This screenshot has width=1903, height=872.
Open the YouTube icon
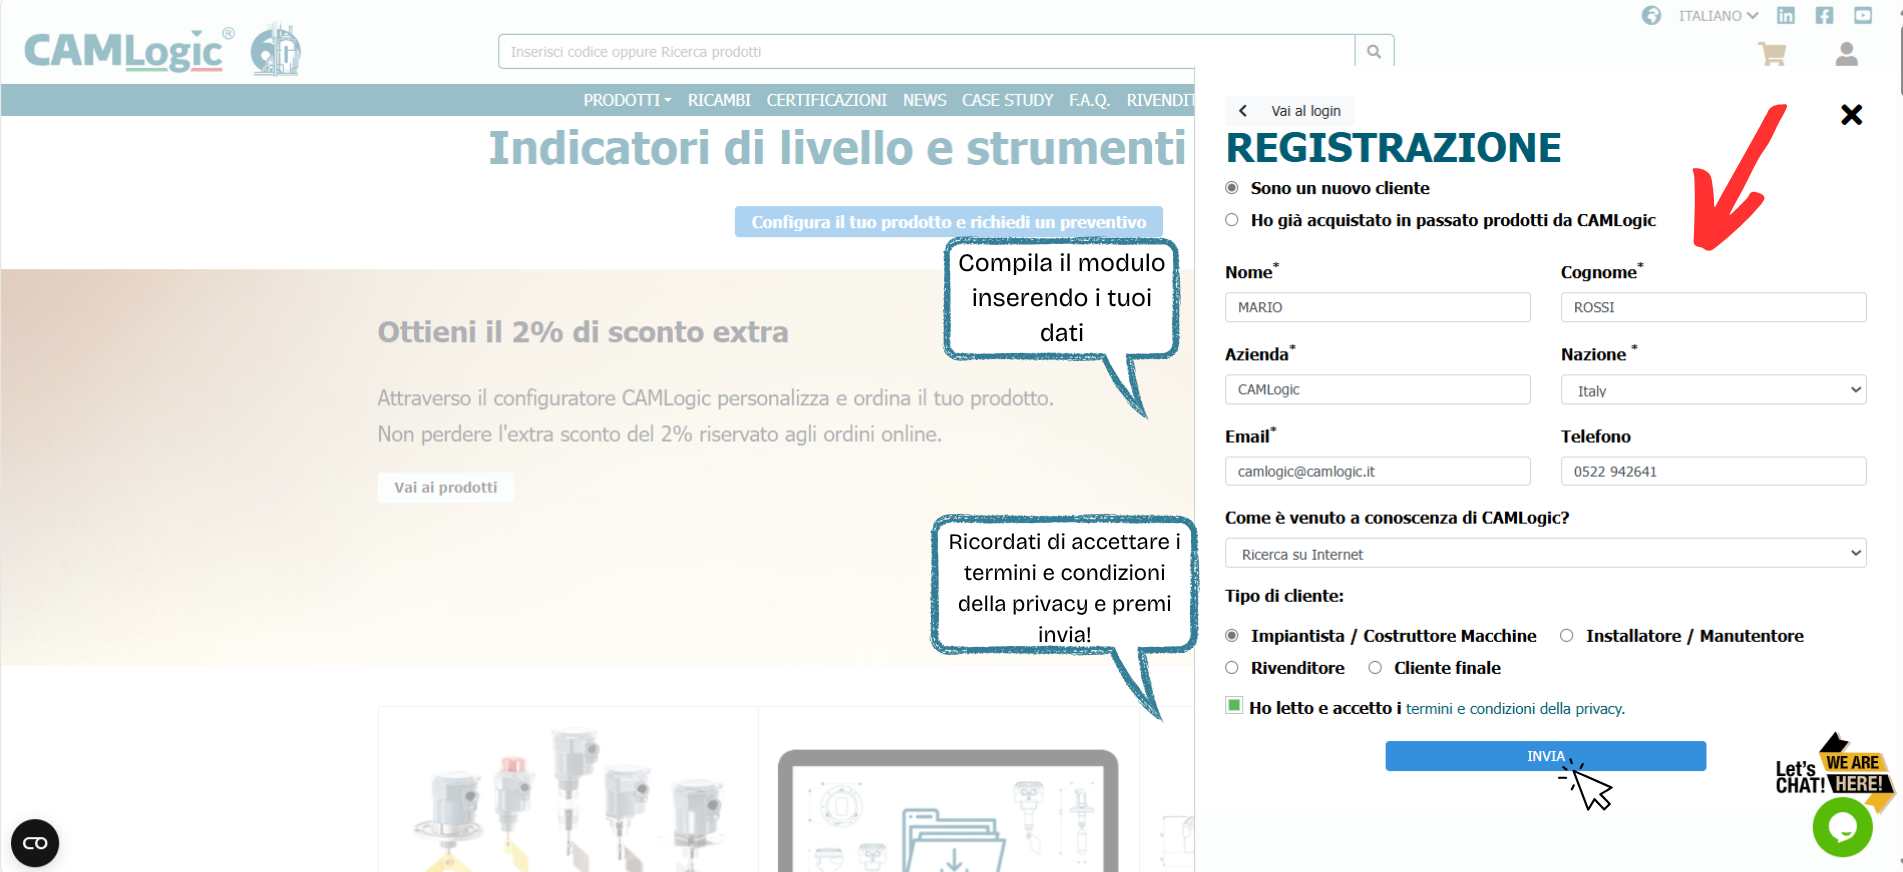[x=1863, y=15]
